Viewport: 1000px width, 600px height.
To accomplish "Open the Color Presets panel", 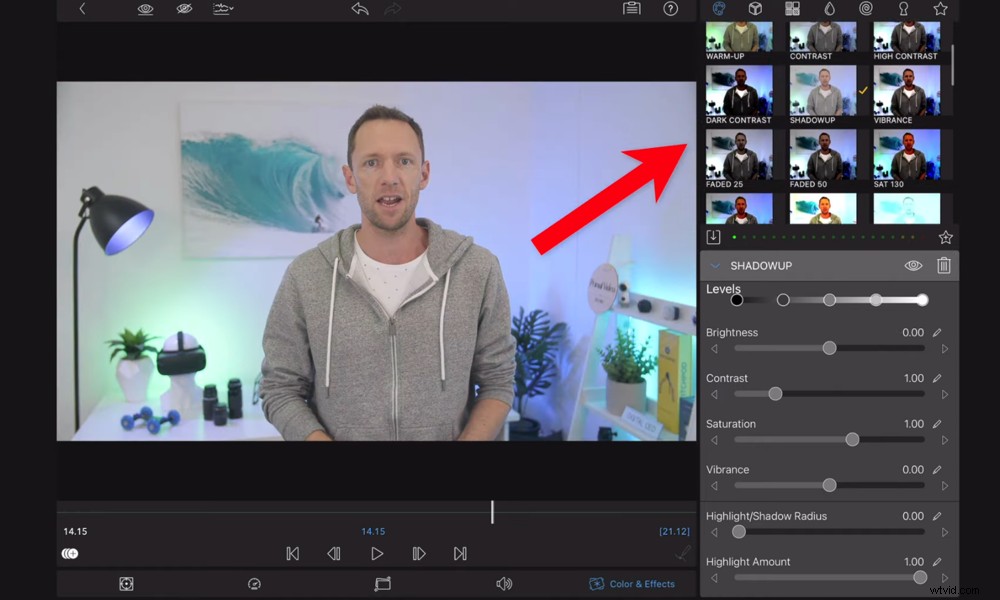I will [x=719, y=8].
